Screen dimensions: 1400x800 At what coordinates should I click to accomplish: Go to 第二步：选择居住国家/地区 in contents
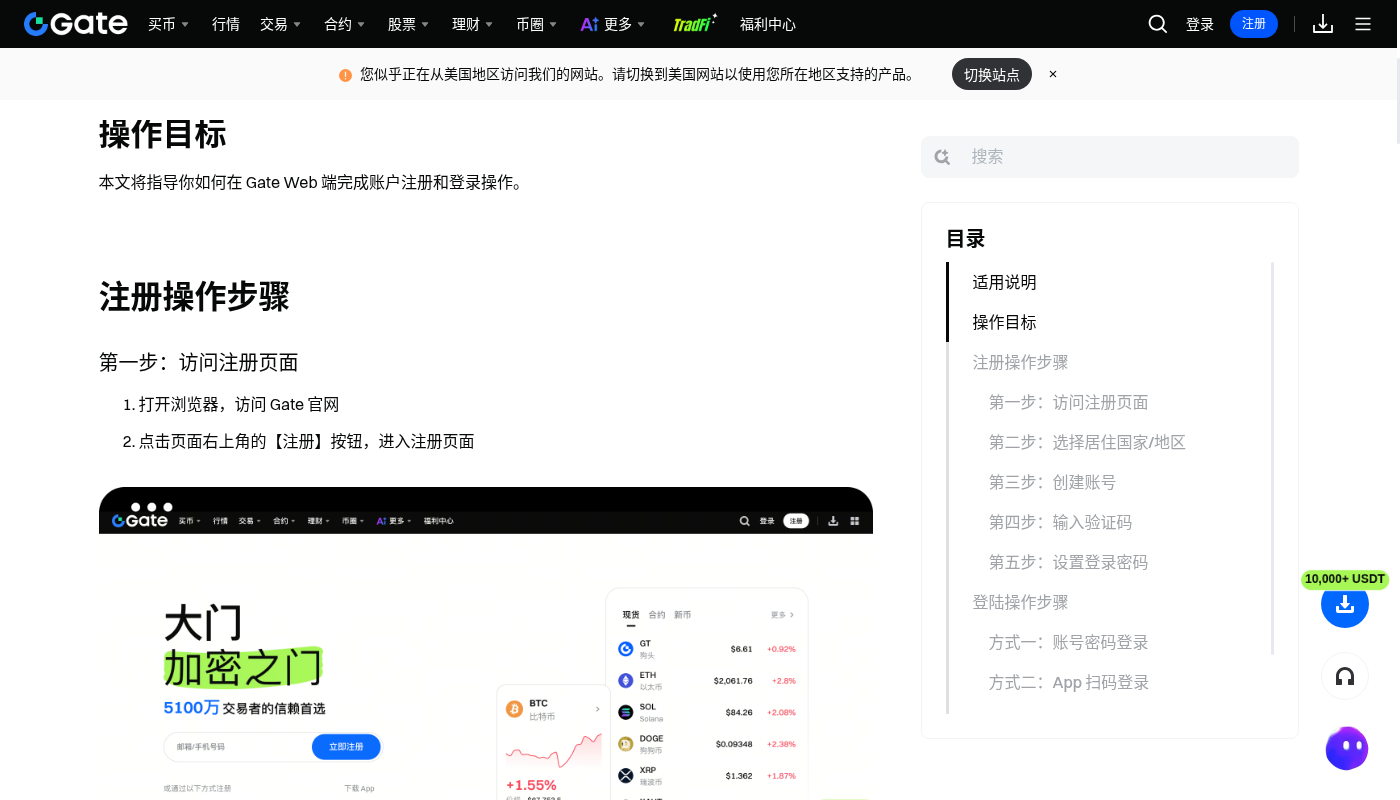click(x=1087, y=442)
